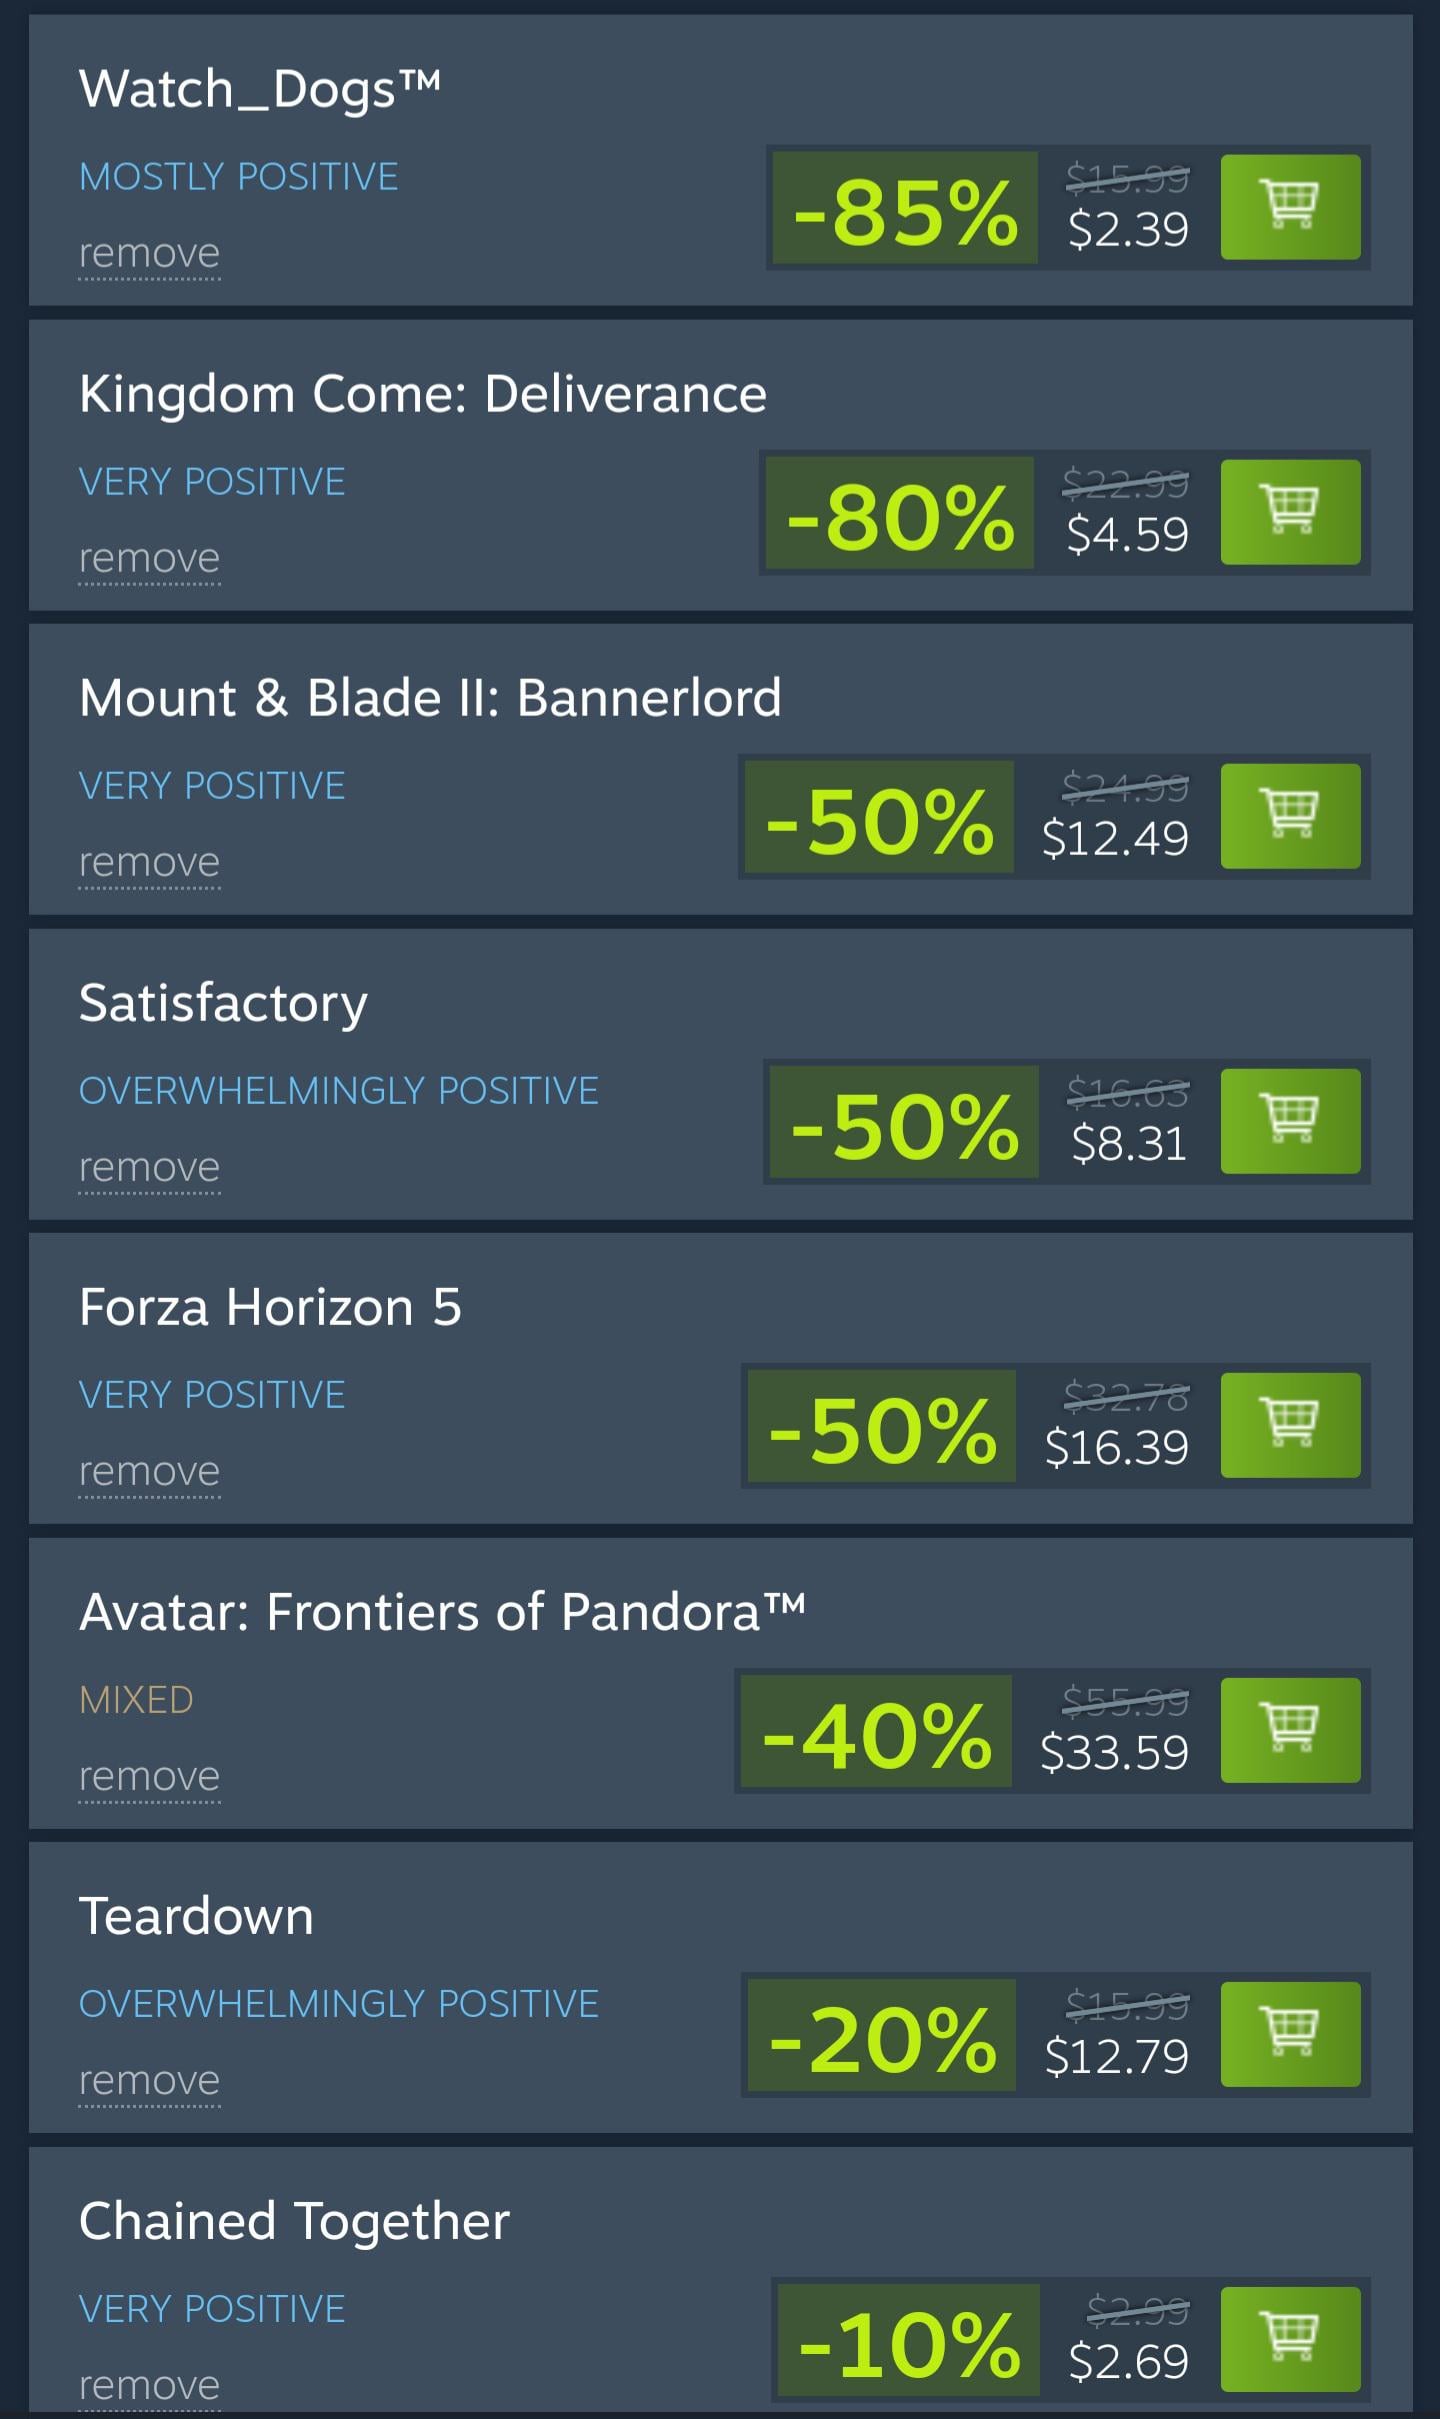Click Forza Horizon 5 cart button

[1290, 1425]
